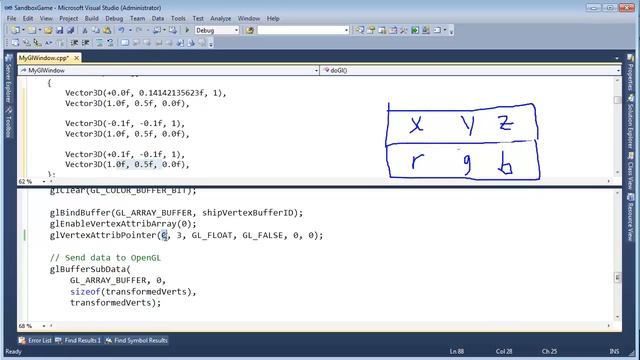This screenshot has width=640, height=360.
Task: Open the View menu
Action: 46,18
